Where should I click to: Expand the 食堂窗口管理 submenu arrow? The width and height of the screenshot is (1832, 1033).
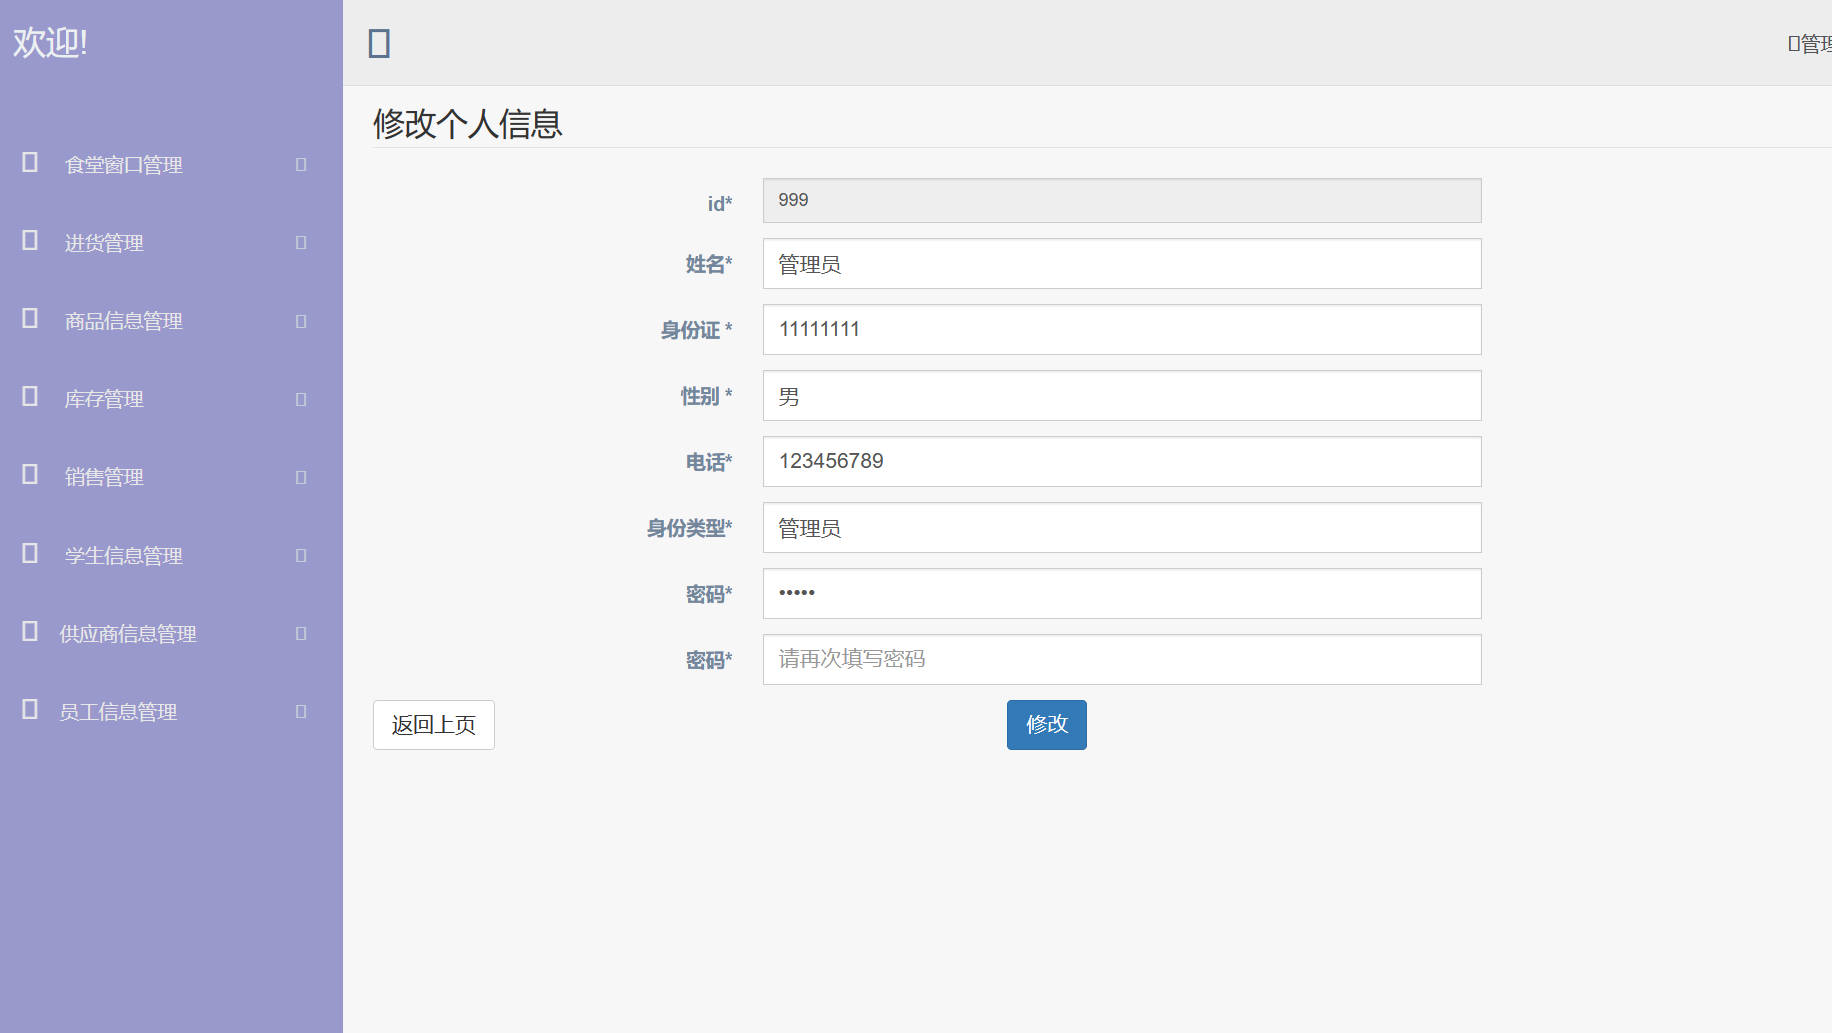coord(301,165)
